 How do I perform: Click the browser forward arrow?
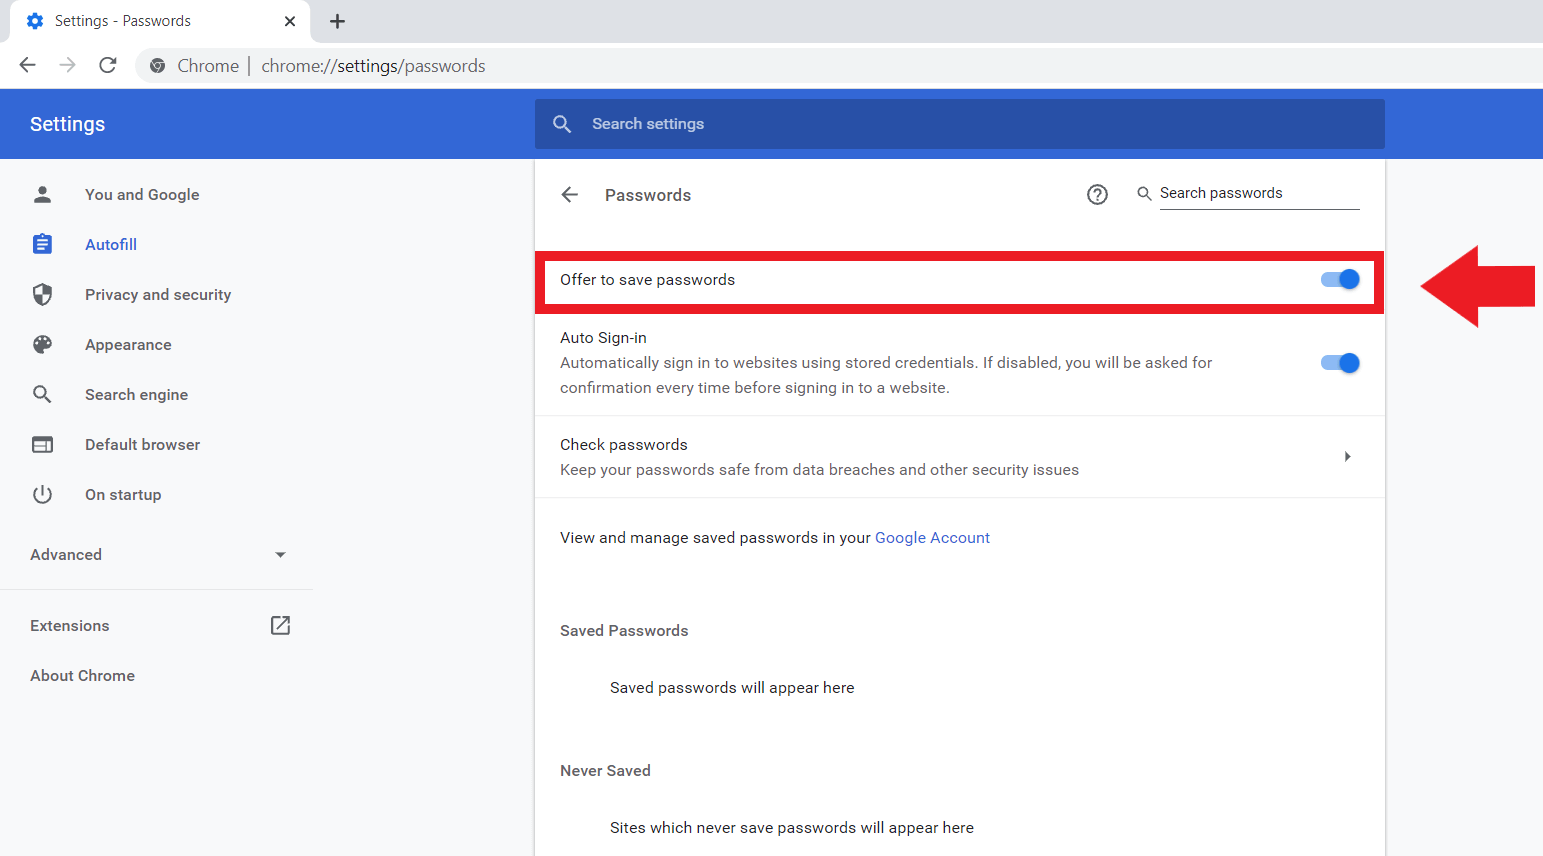tap(67, 65)
